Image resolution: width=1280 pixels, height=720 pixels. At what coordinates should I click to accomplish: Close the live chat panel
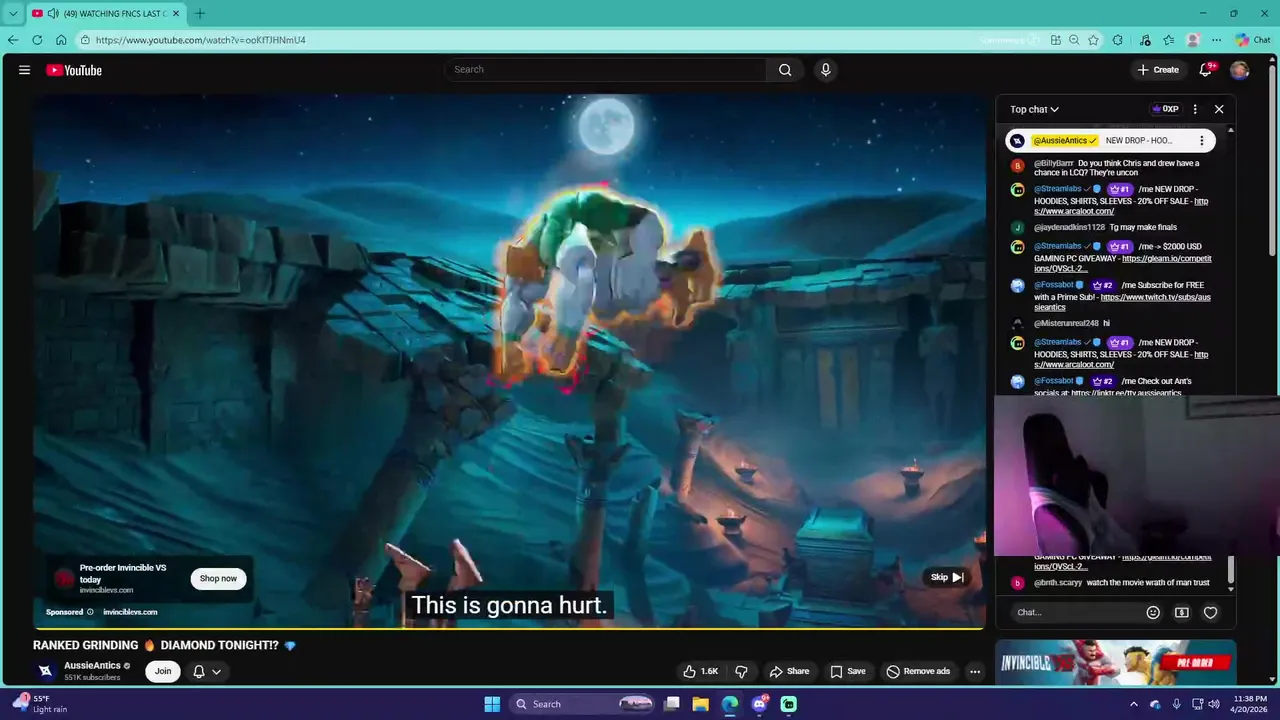pos(1219,109)
